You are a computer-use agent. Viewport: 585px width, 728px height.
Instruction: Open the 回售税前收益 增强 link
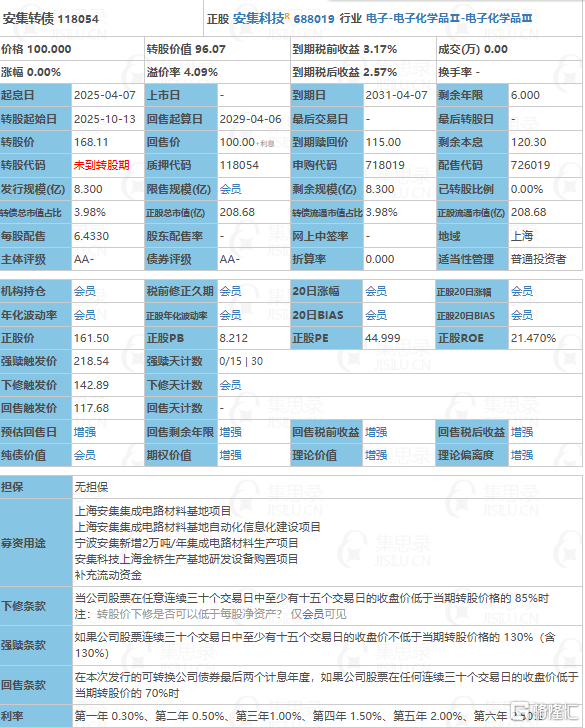(x=376, y=432)
